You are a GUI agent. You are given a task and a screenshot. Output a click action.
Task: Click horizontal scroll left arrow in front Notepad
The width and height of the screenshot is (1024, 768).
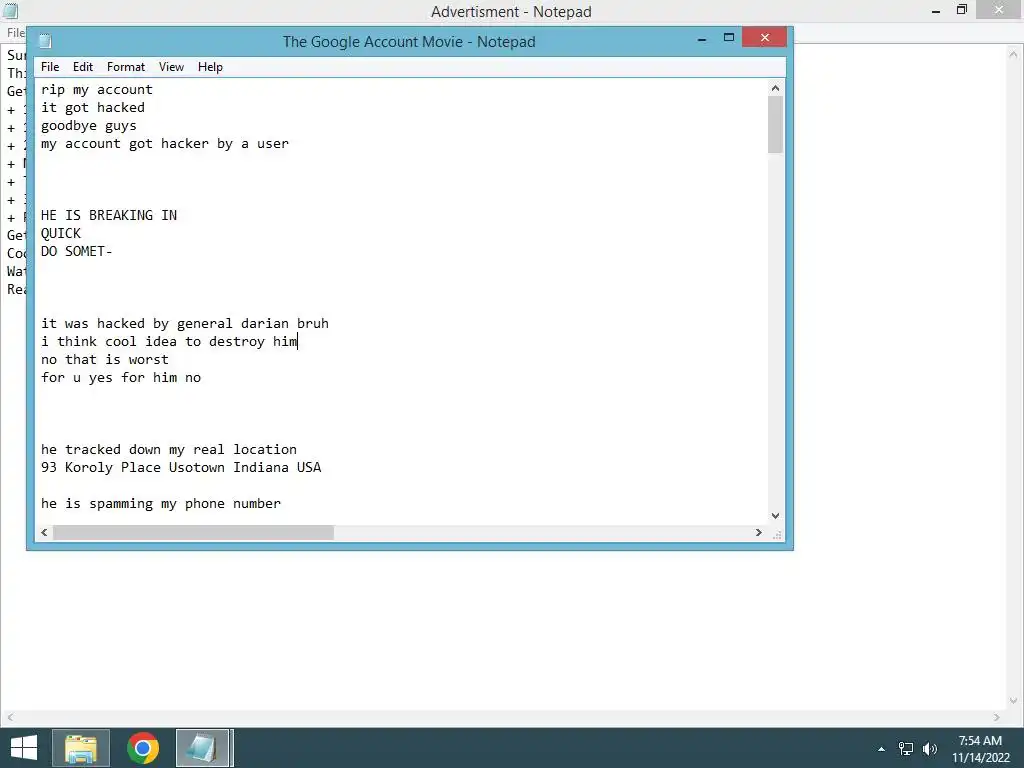(x=44, y=532)
